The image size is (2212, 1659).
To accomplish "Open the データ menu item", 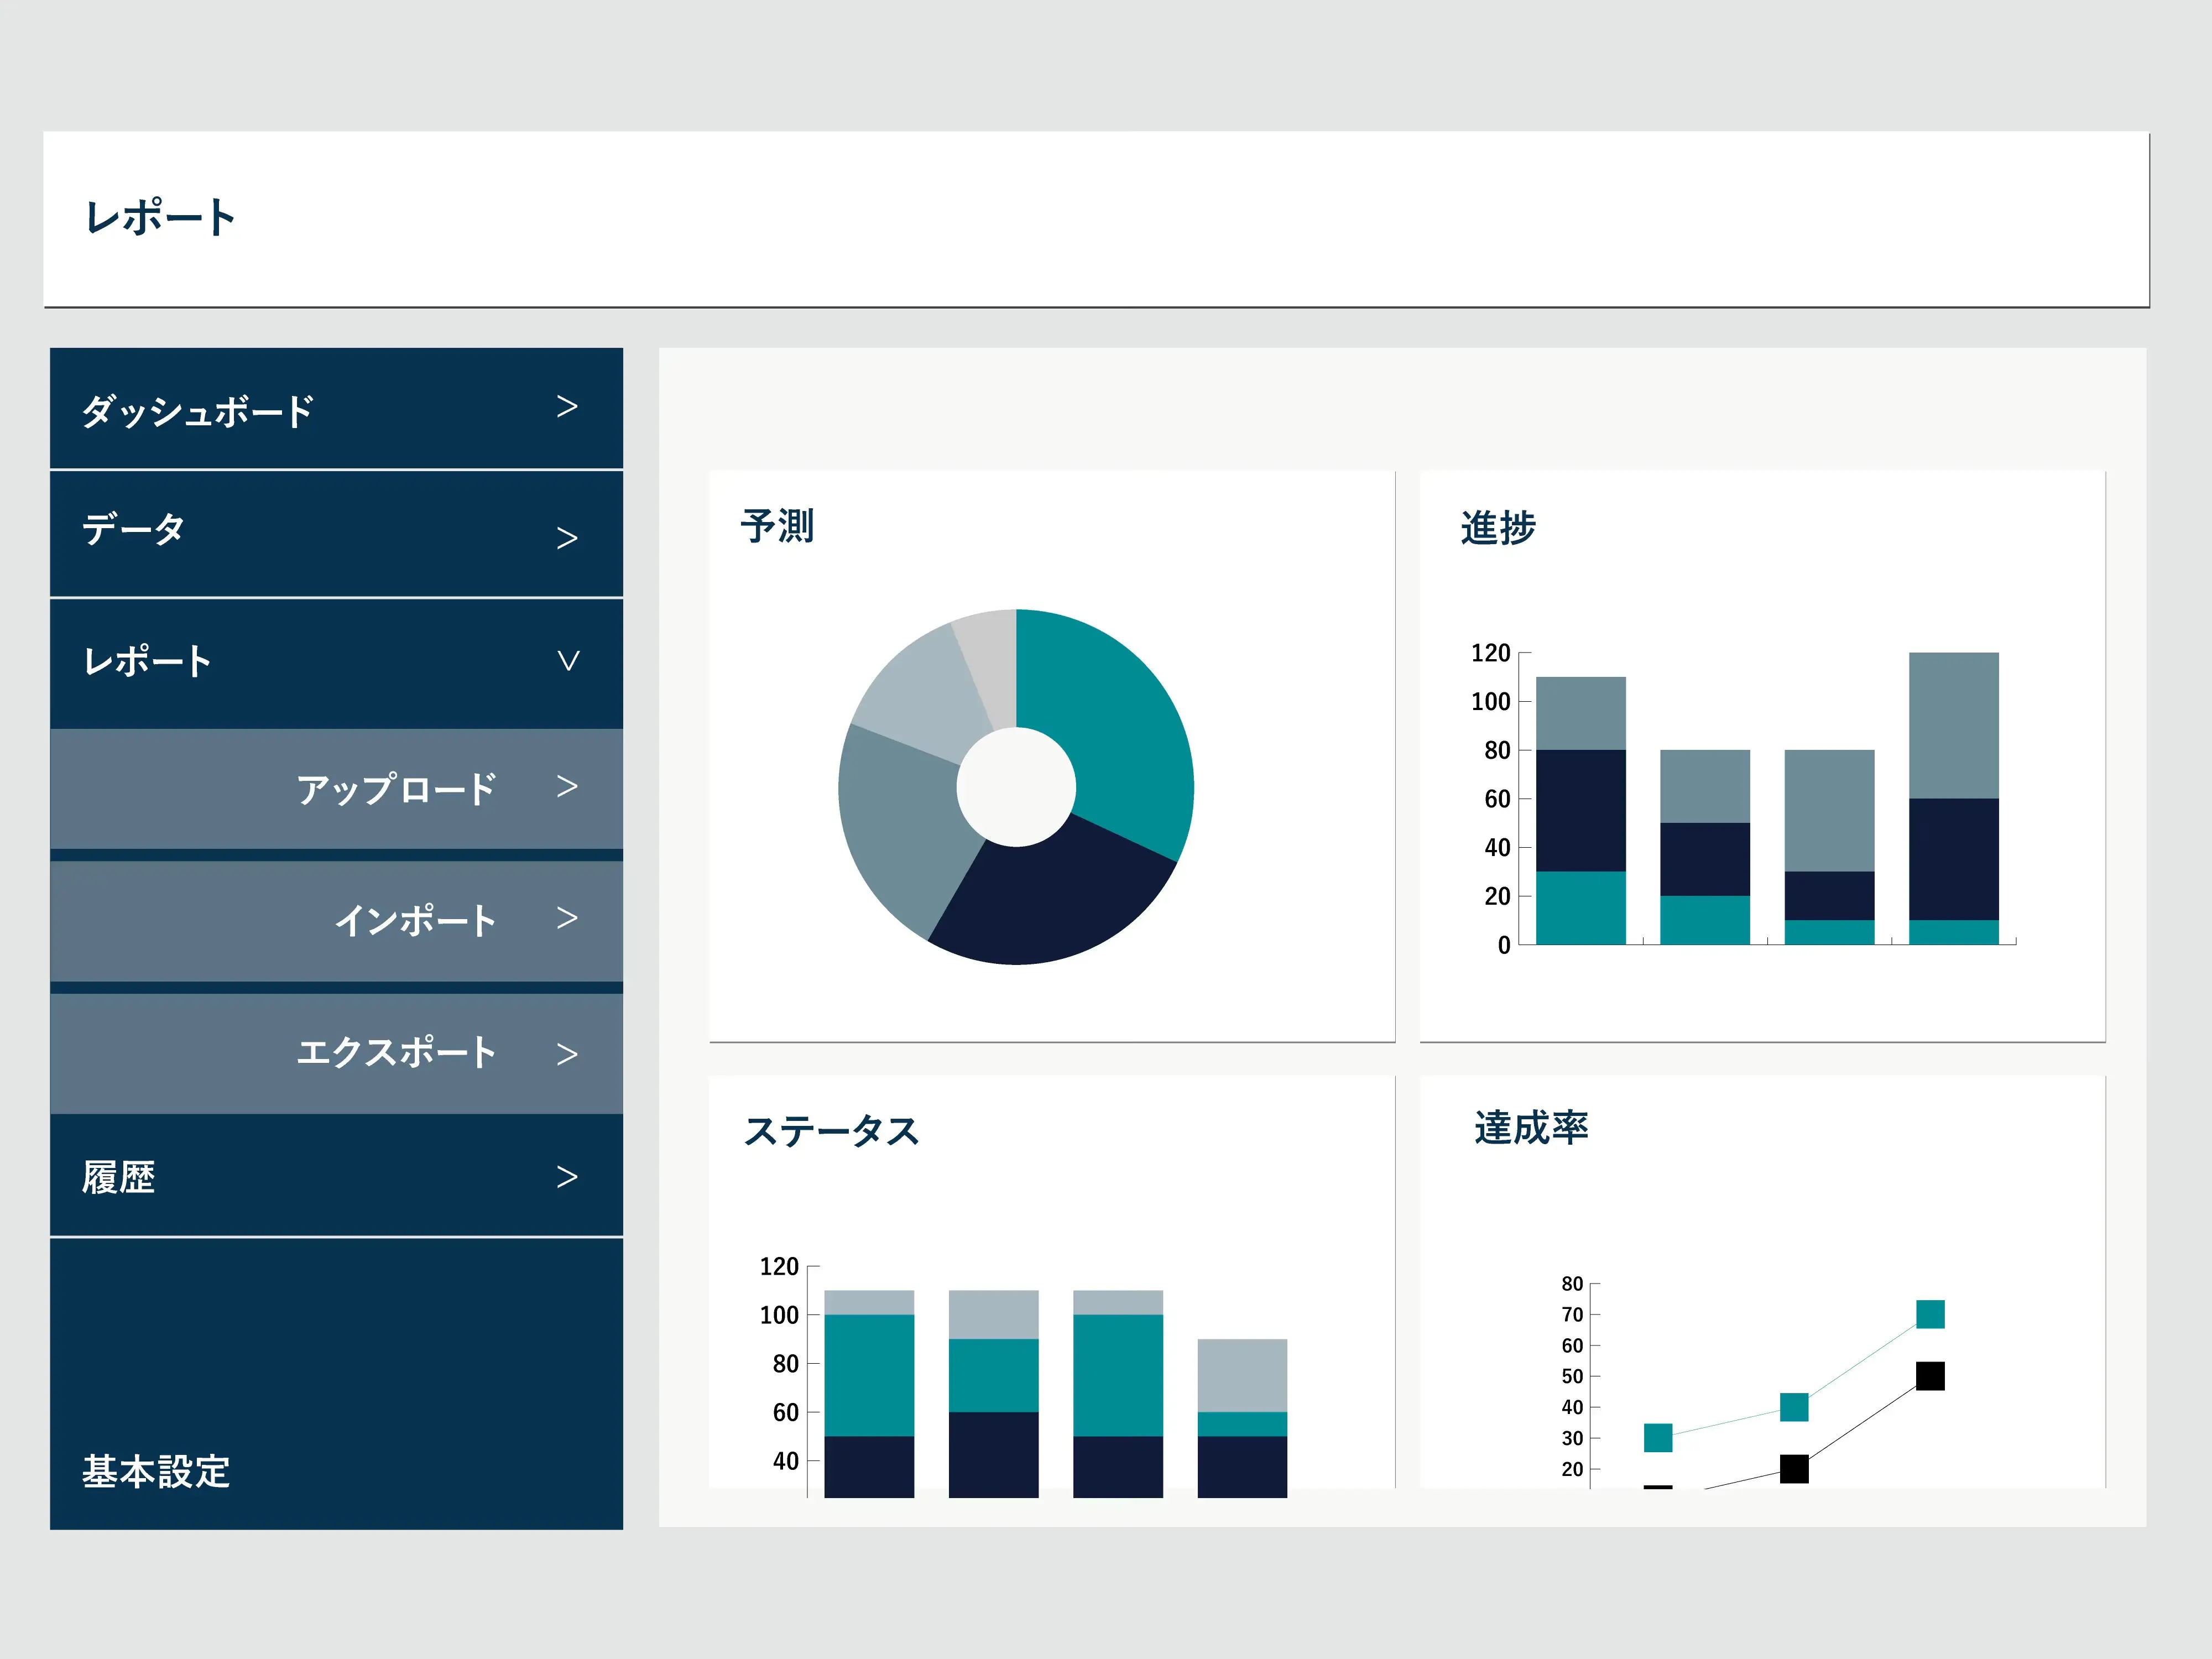I will [x=133, y=529].
